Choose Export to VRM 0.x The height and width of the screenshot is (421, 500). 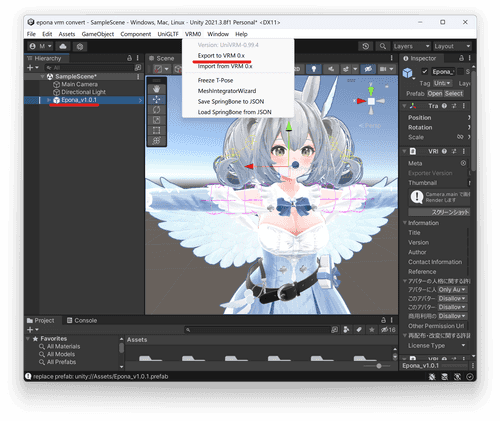coord(221,56)
